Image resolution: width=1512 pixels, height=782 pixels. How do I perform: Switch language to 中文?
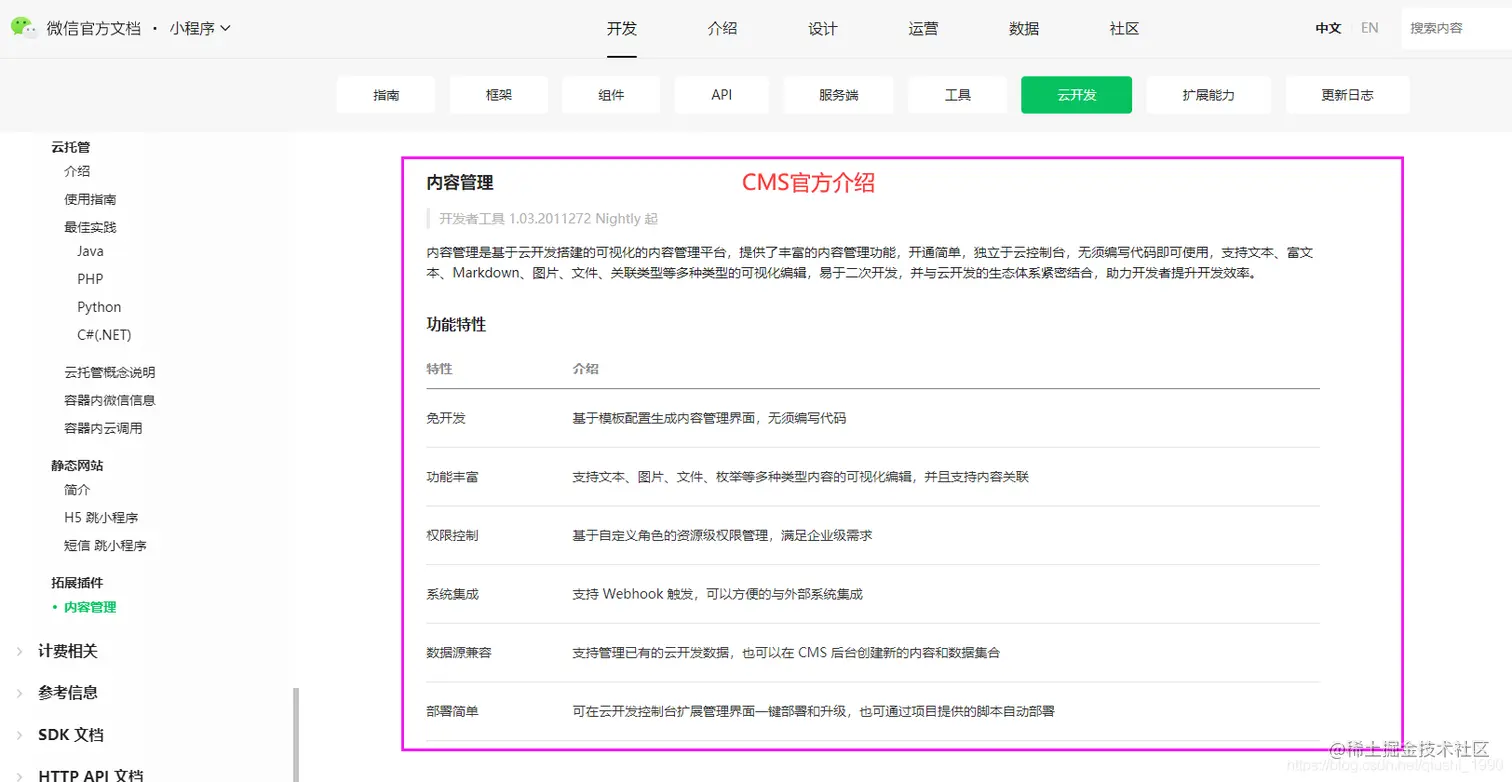point(1328,28)
